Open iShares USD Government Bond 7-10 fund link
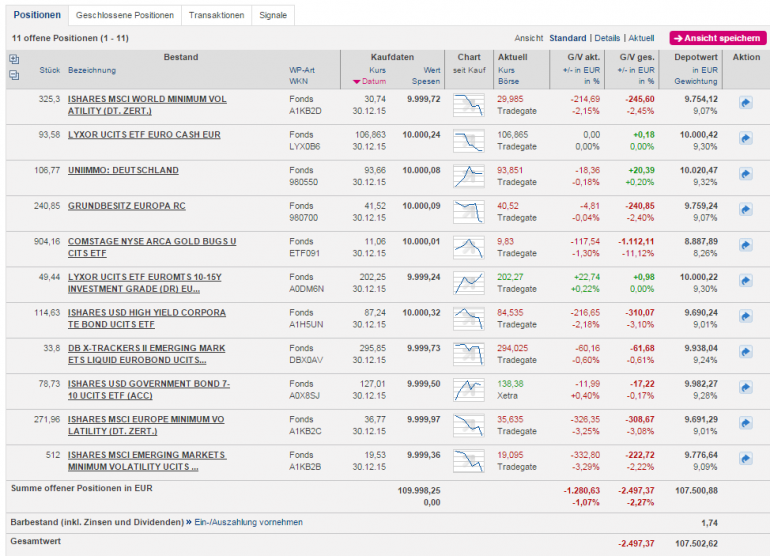 (149, 389)
